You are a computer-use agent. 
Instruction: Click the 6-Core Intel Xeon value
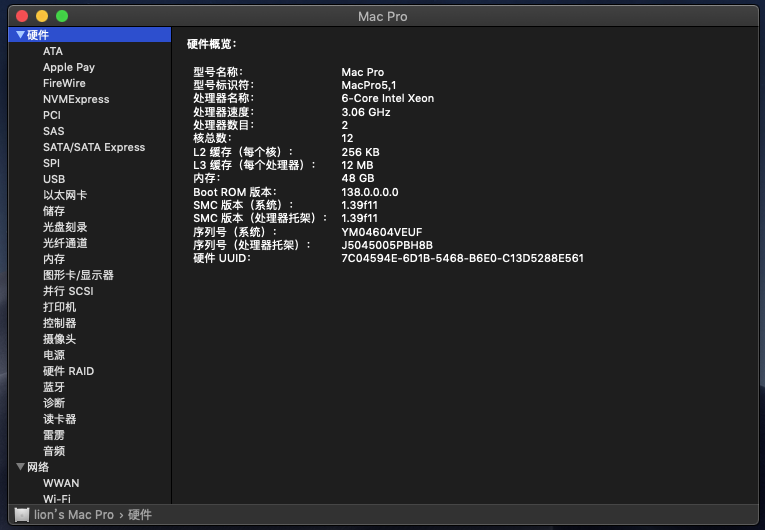[387, 99]
